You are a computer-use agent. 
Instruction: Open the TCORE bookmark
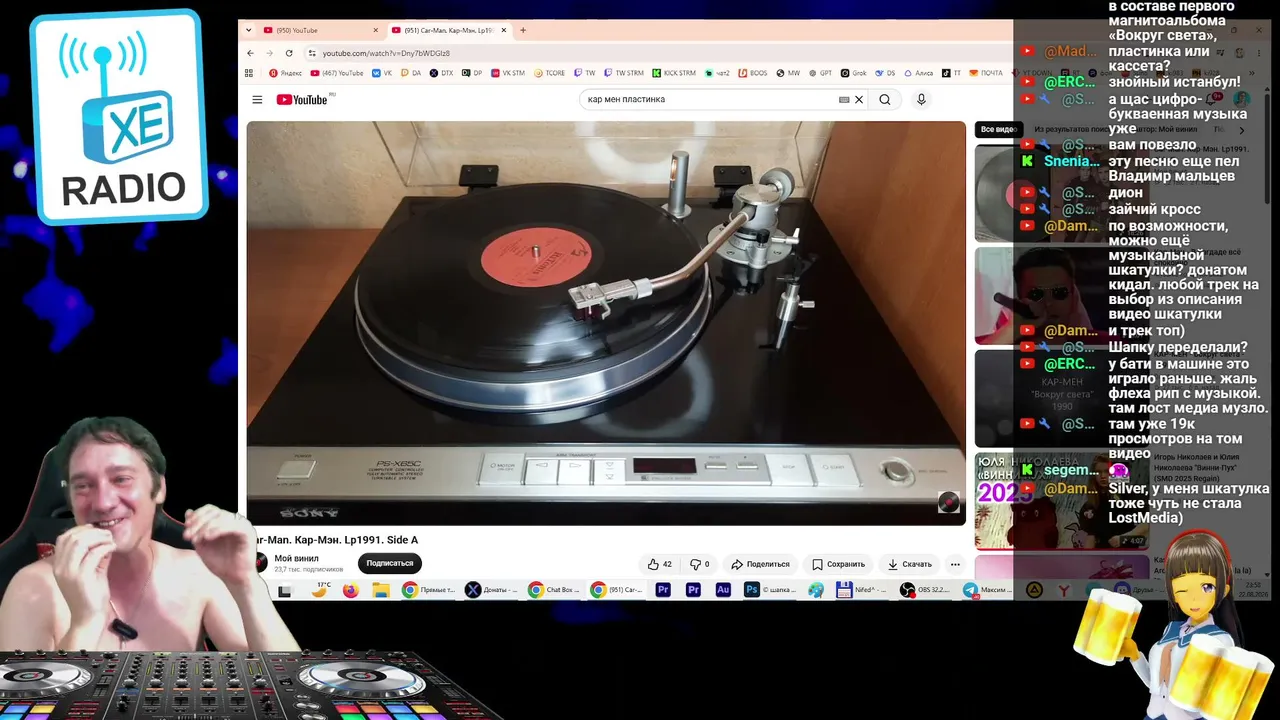tap(550, 73)
